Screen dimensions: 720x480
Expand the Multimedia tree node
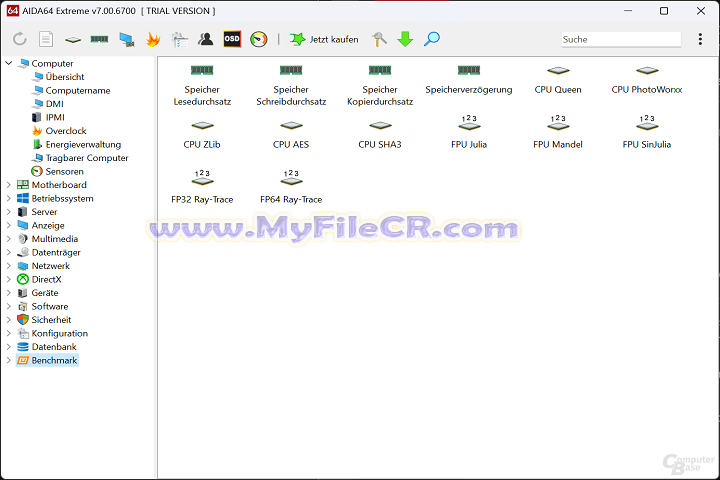pyautogui.click(x=9, y=239)
